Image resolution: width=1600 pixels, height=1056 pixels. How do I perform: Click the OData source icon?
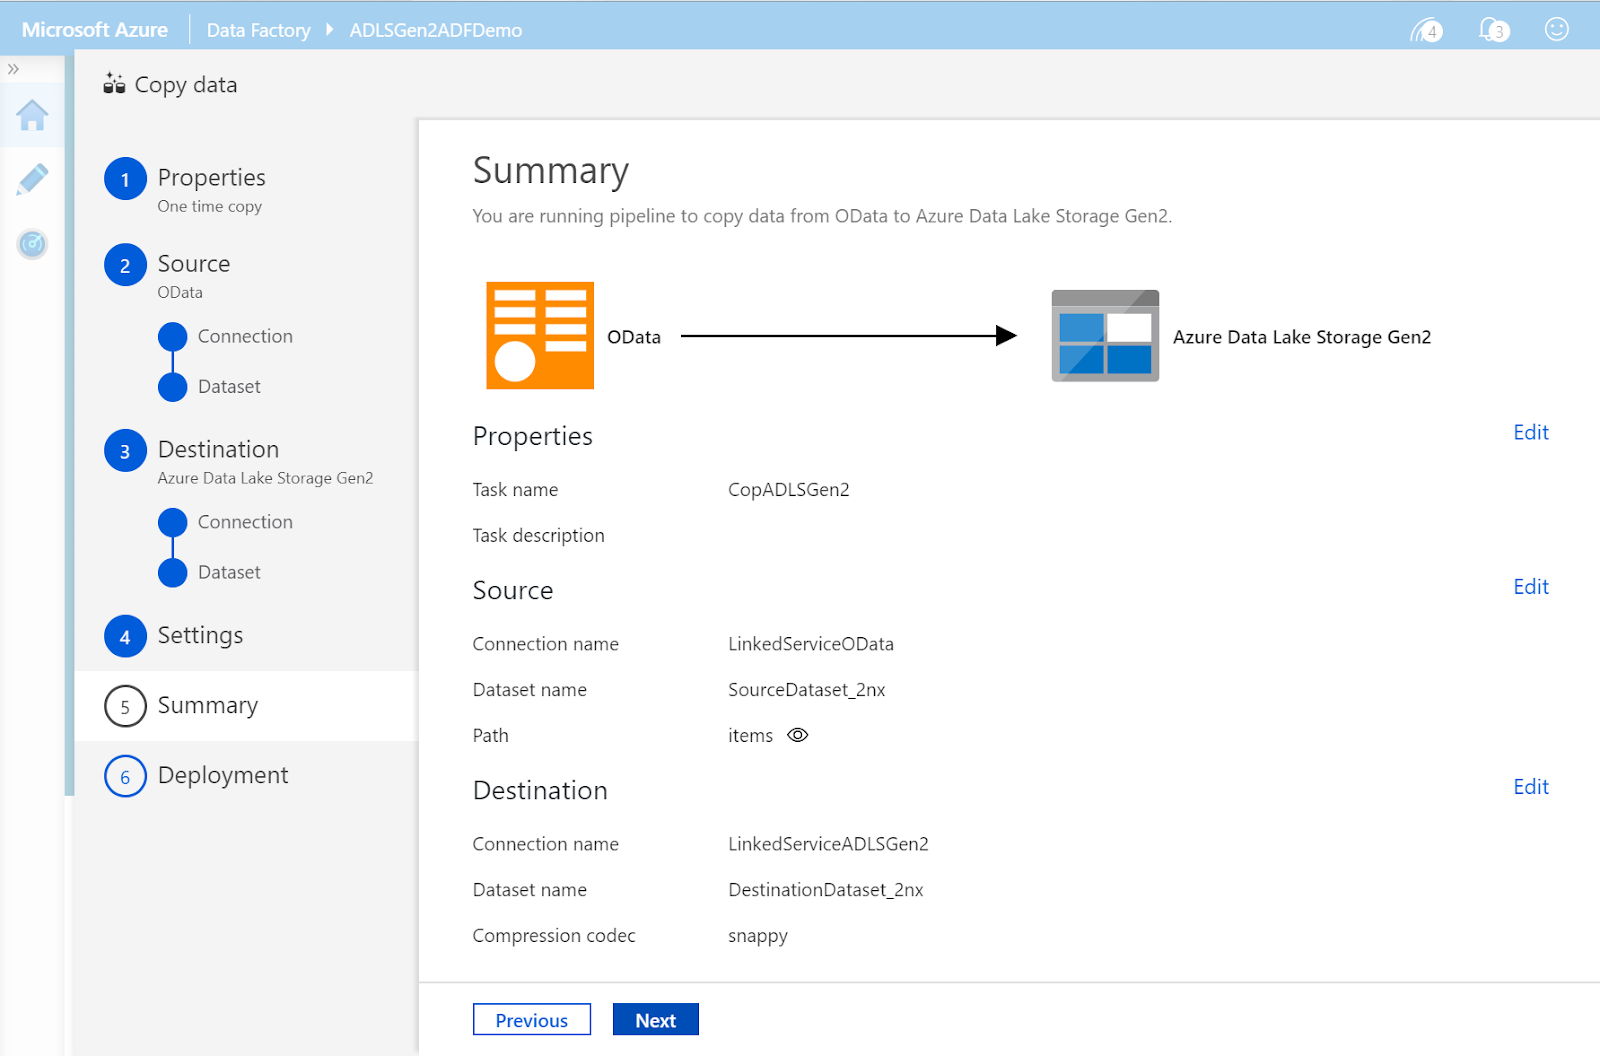click(x=539, y=335)
